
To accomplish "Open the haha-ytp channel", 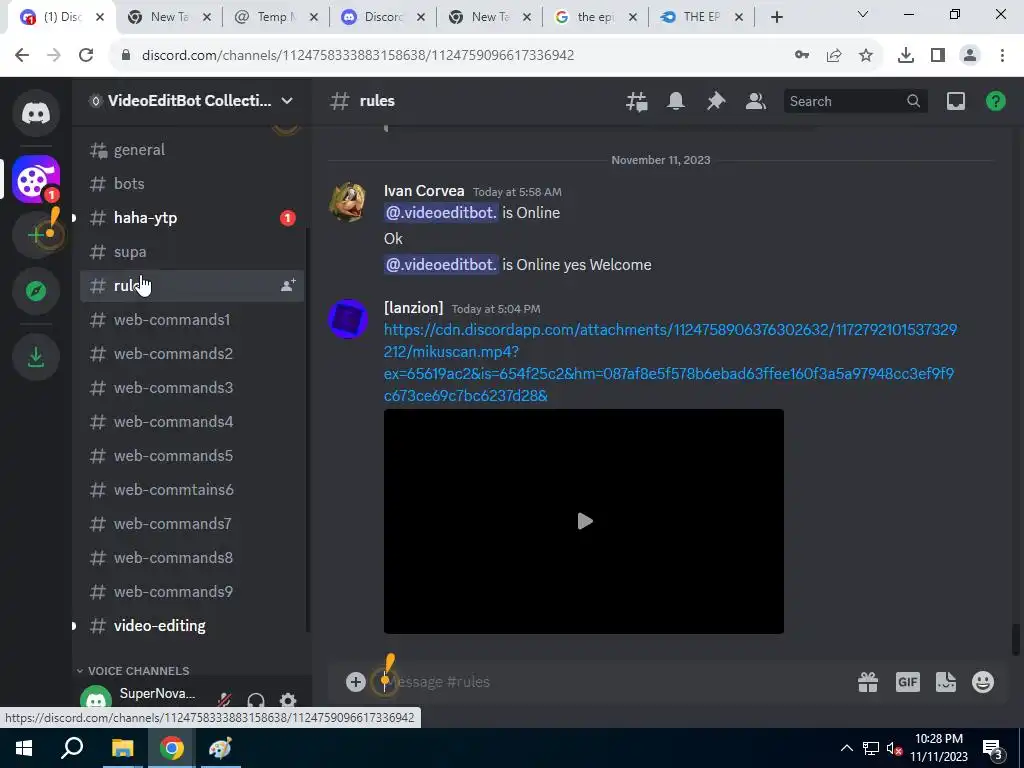I will (192, 217).
